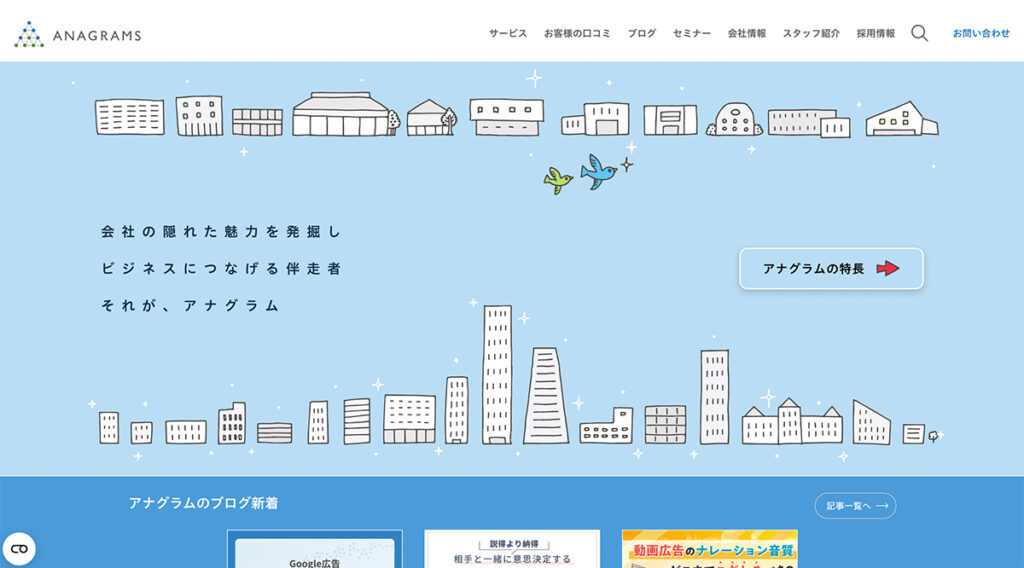
Task: Click the お問い合わせ contact link
Action: [981, 33]
